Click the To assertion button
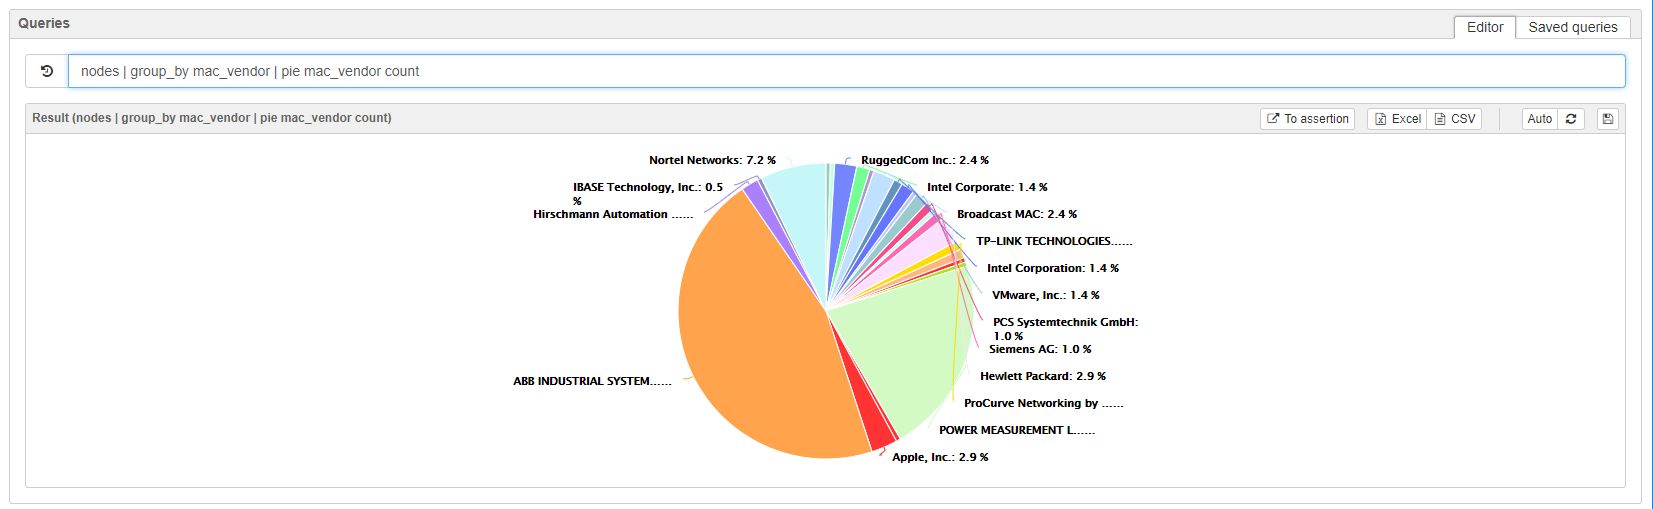The height and width of the screenshot is (509, 1653). (x=1308, y=119)
